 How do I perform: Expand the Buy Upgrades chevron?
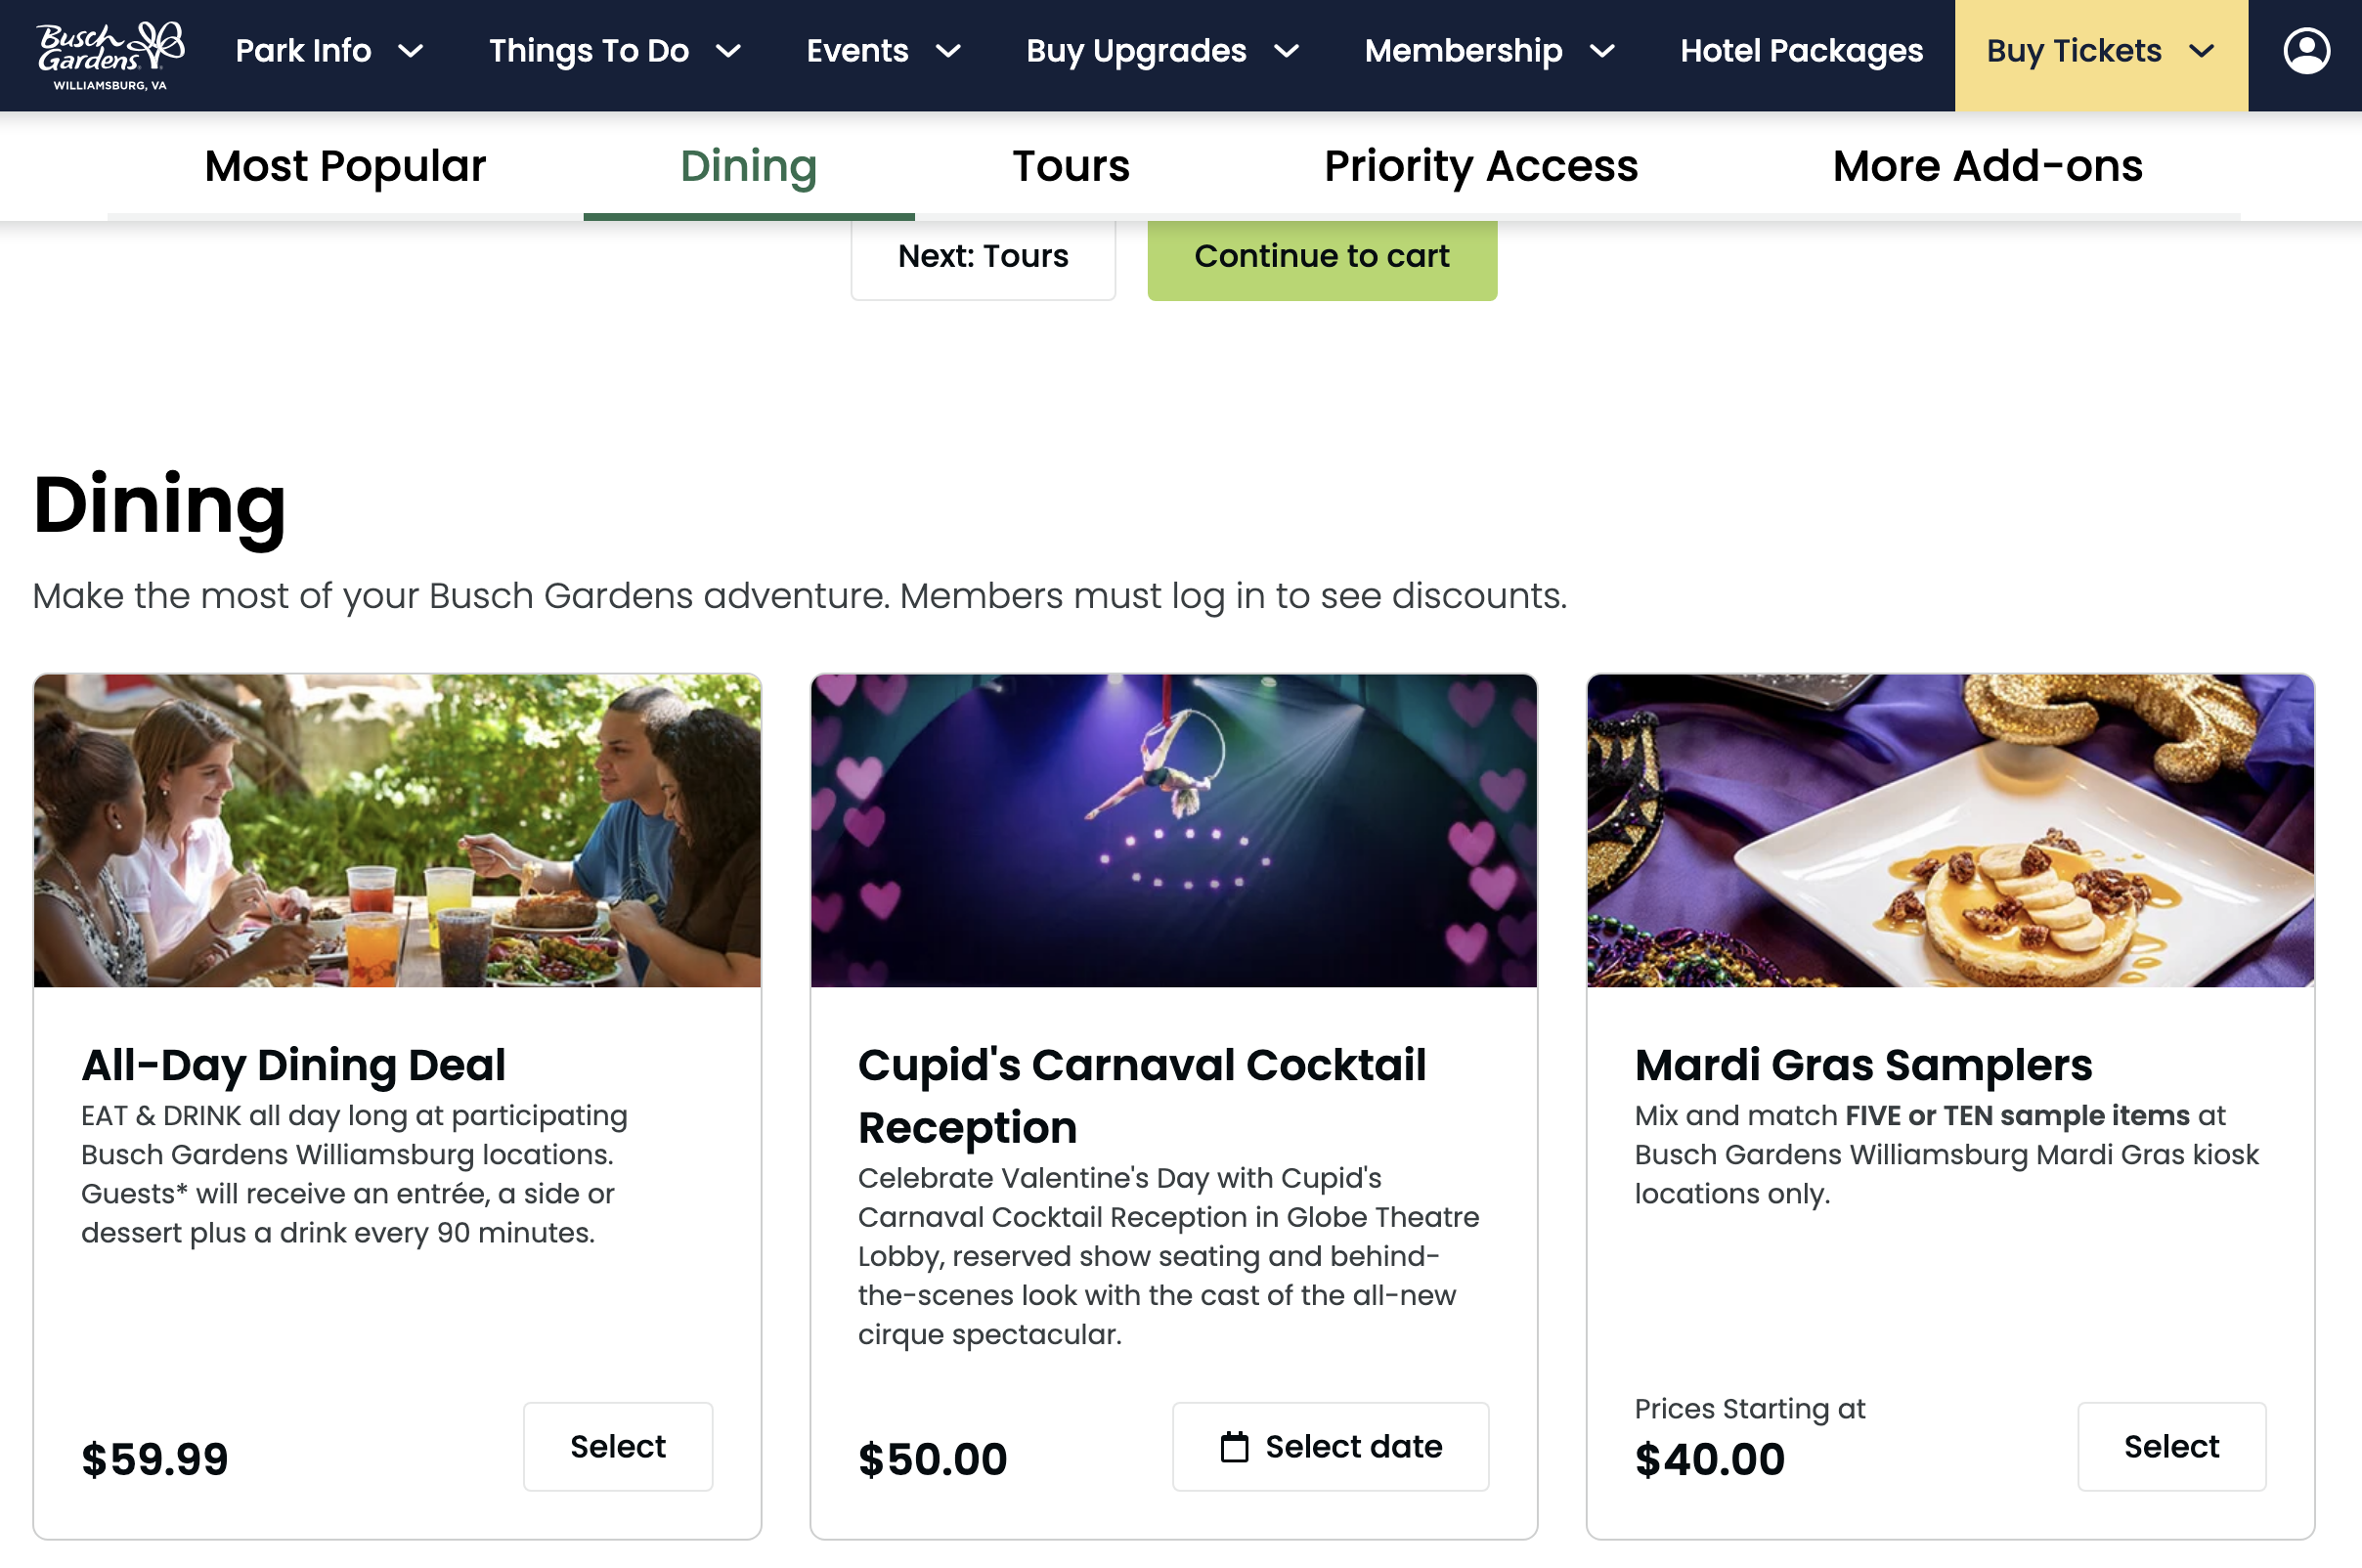coord(1287,51)
